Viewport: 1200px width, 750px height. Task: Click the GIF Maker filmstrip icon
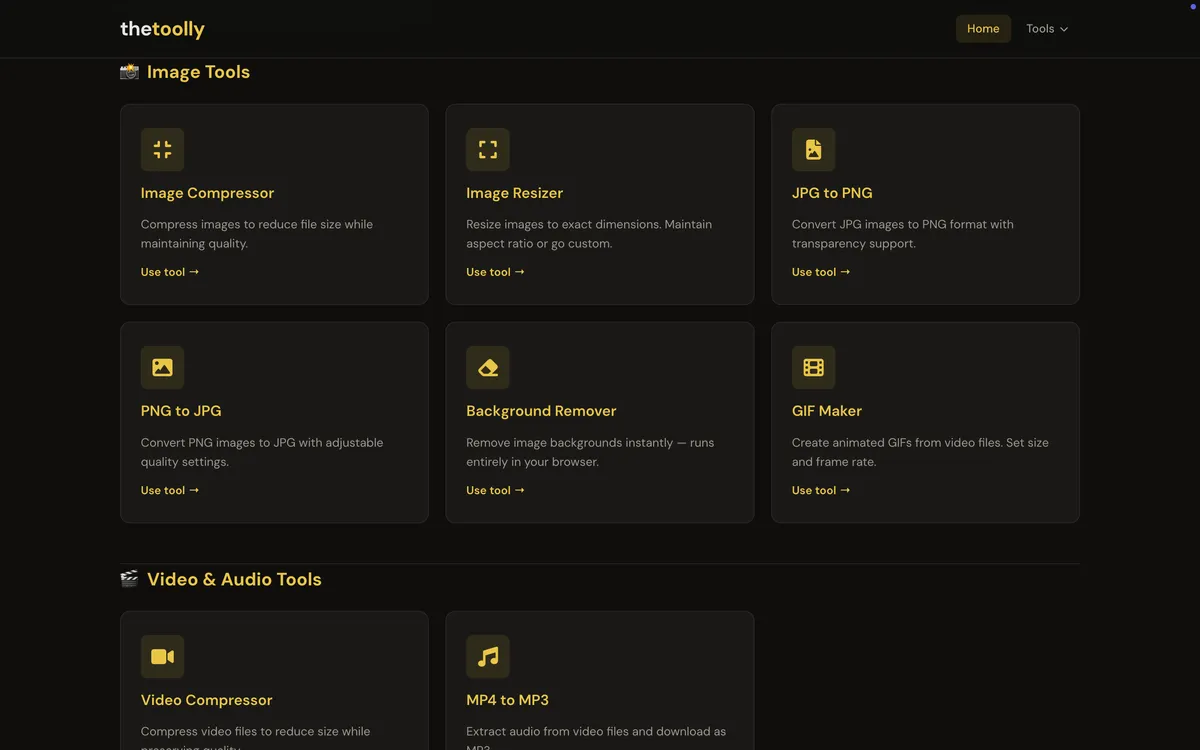coord(813,367)
